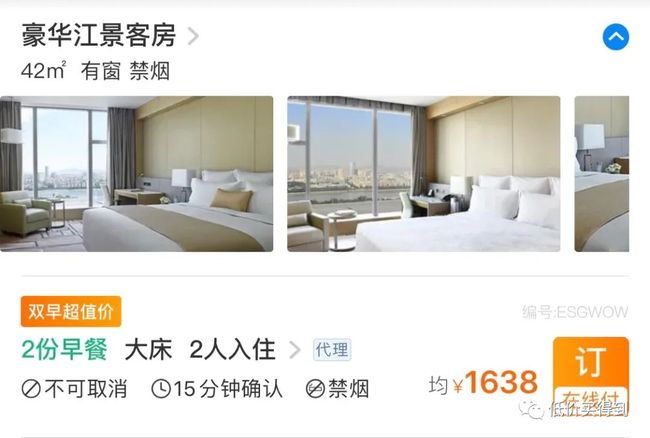Screen dimensions: 650x438
Task: Open the 代理 agent badge
Action: tap(332, 349)
